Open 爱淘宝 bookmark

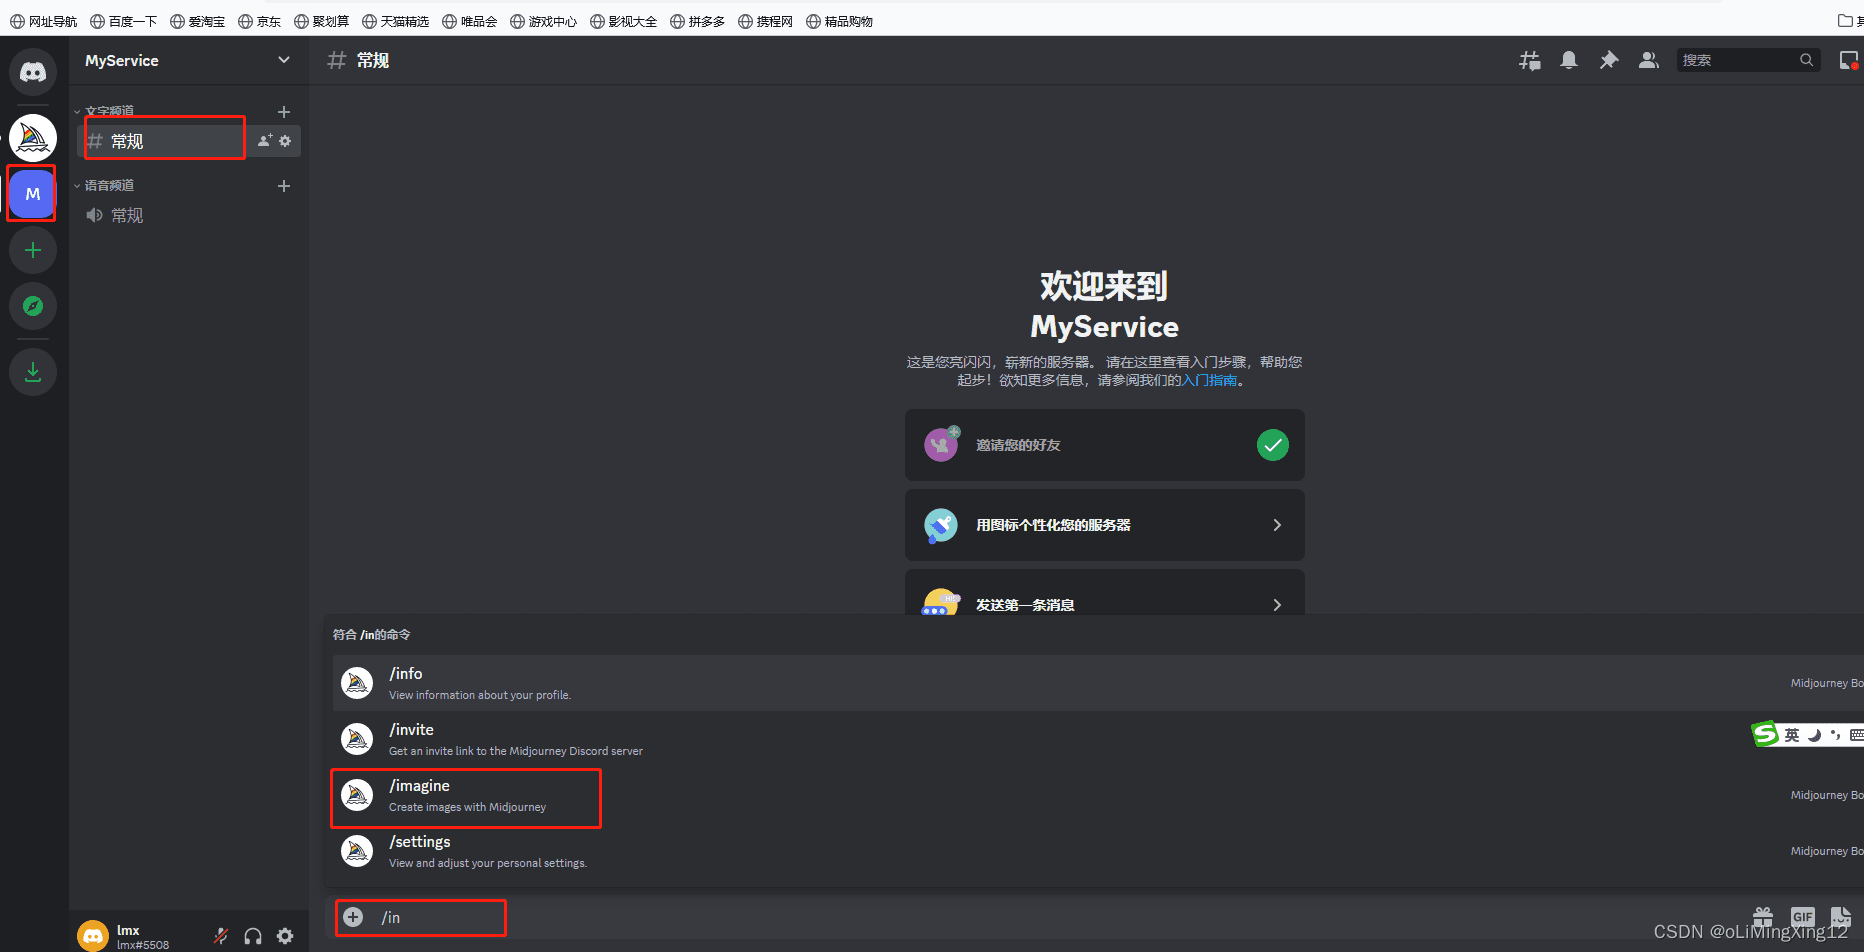pyautogui.click(x=198, y=21)
